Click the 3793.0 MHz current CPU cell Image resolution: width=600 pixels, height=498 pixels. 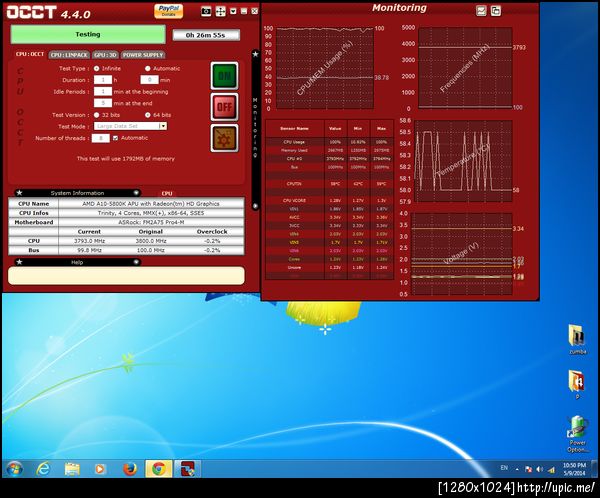pos(89,241)
